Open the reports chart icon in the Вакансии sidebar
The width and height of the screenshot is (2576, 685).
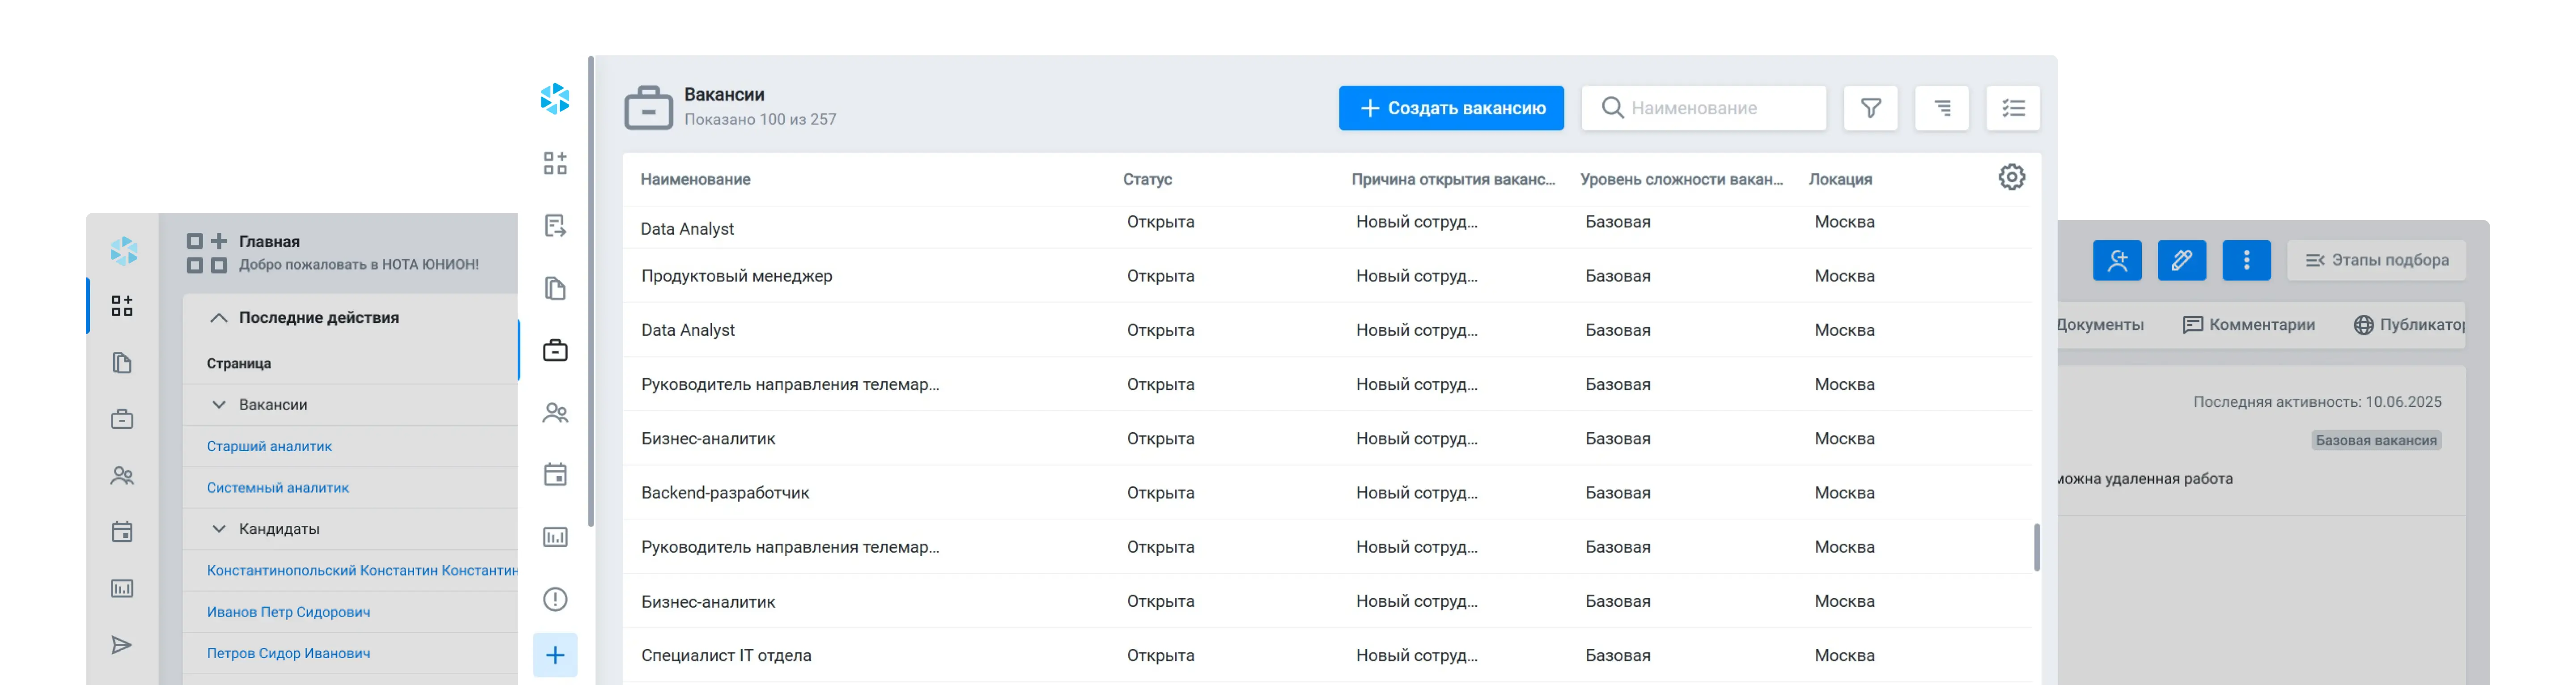pos(555,537)
